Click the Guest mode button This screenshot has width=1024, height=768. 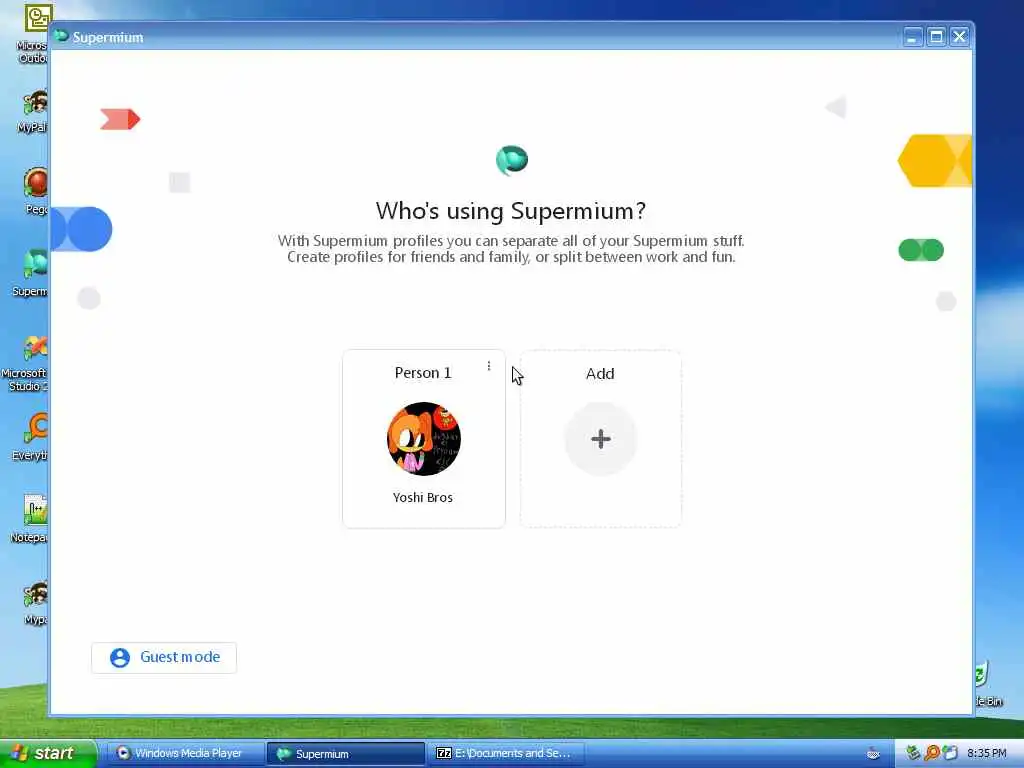coord(164,658)
